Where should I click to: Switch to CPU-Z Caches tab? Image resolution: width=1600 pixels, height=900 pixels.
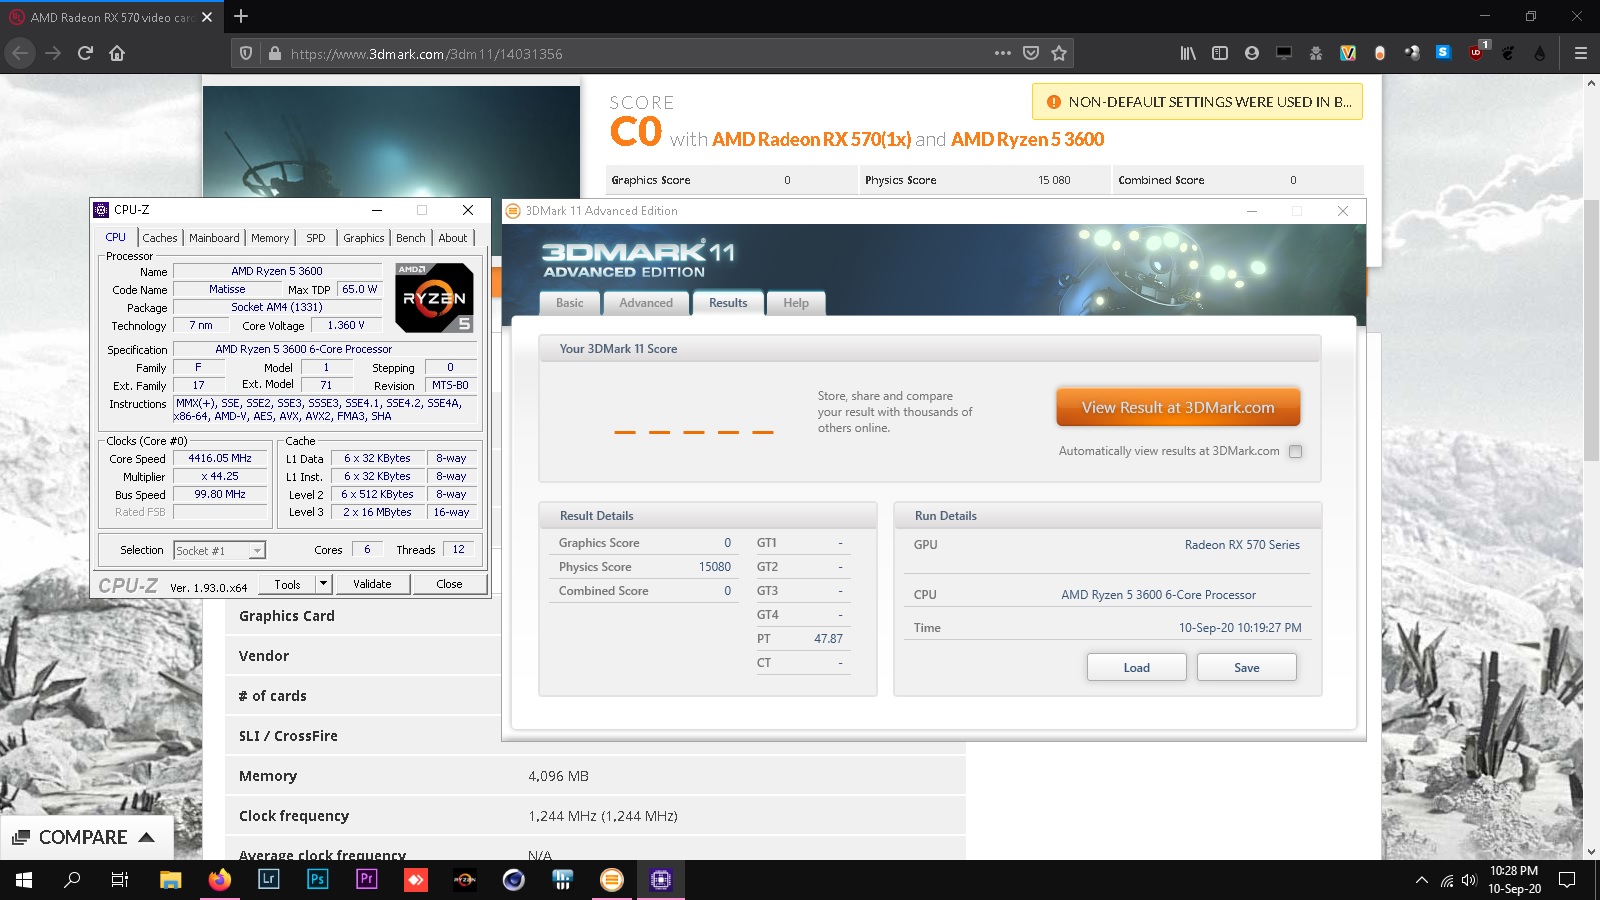[159, 238]
